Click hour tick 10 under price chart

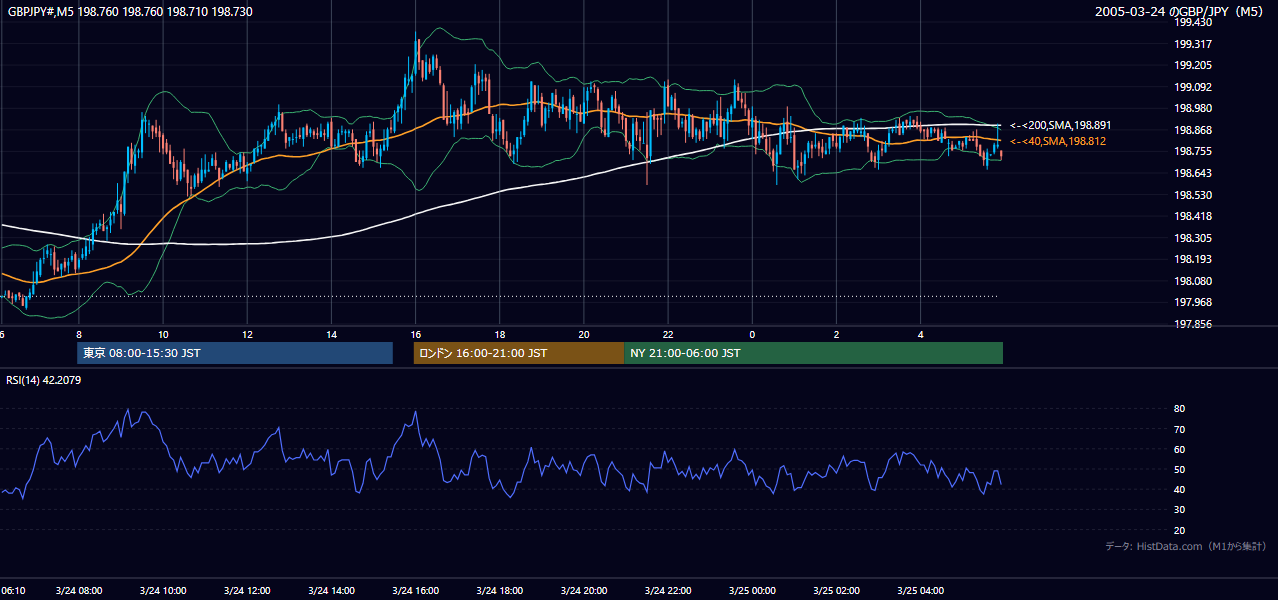(162, 335)
